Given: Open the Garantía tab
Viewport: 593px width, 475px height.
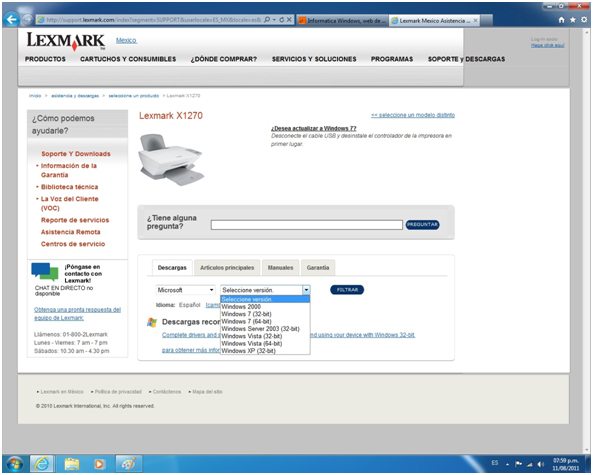Looking at the screenshot, I should pos(318,268).
